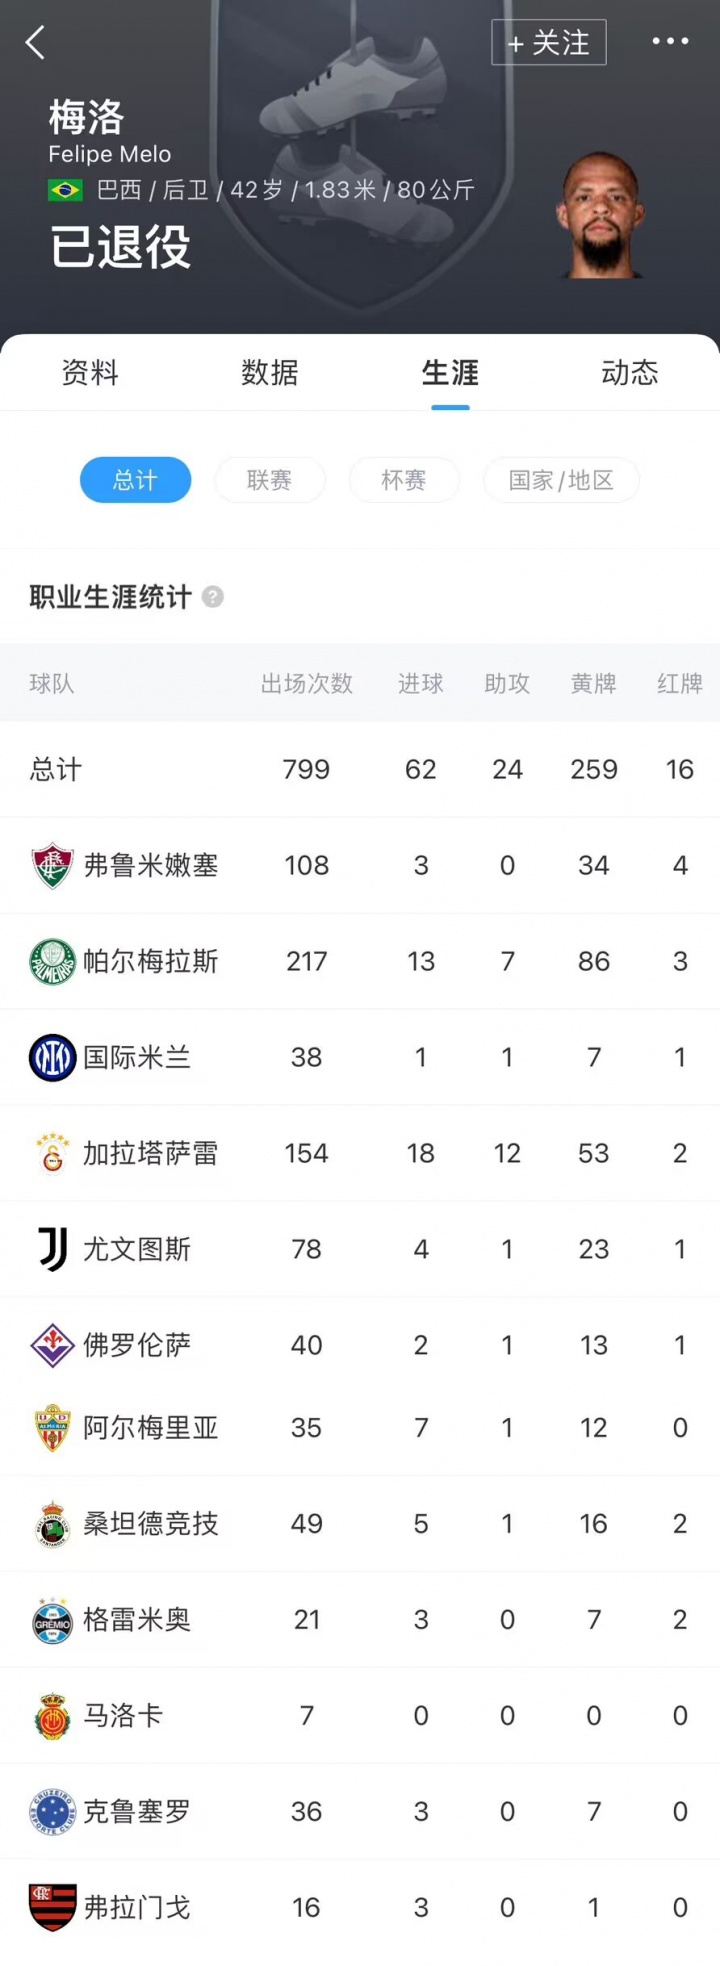
Task: Click the Juventus team logo
Action: coord(51,1248)
